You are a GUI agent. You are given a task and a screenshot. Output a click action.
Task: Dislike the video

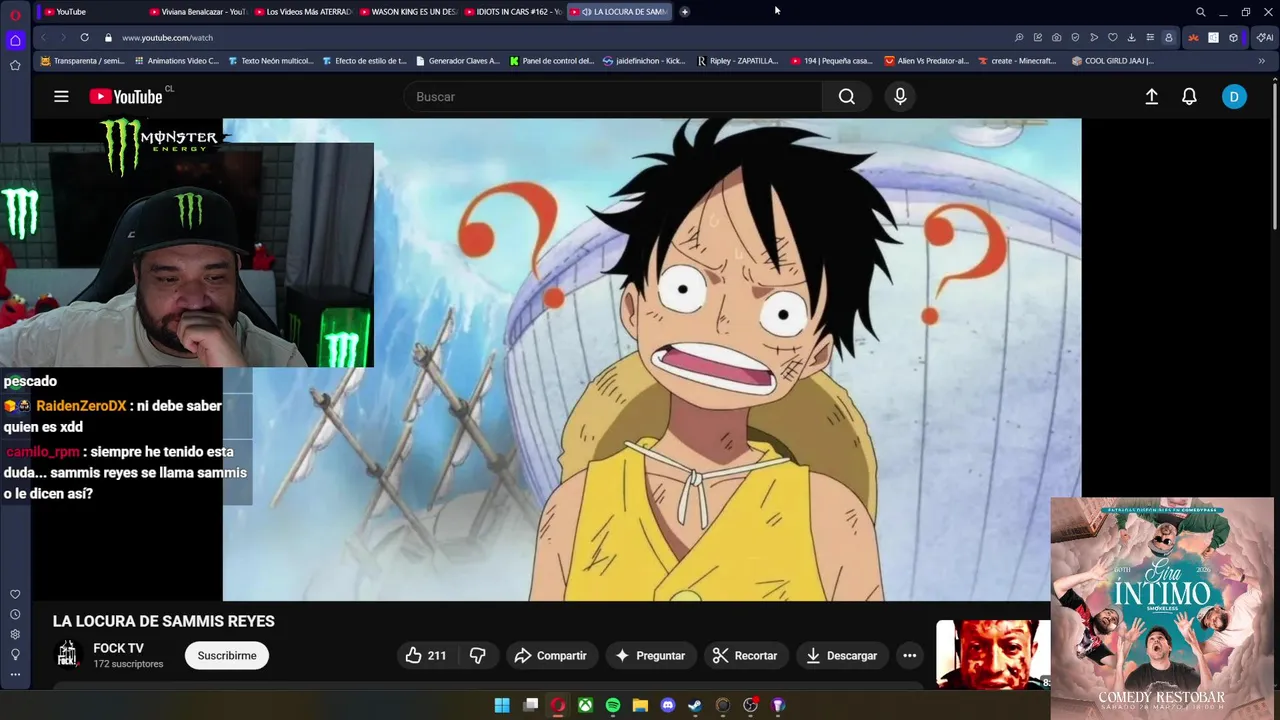click(478, 655)
